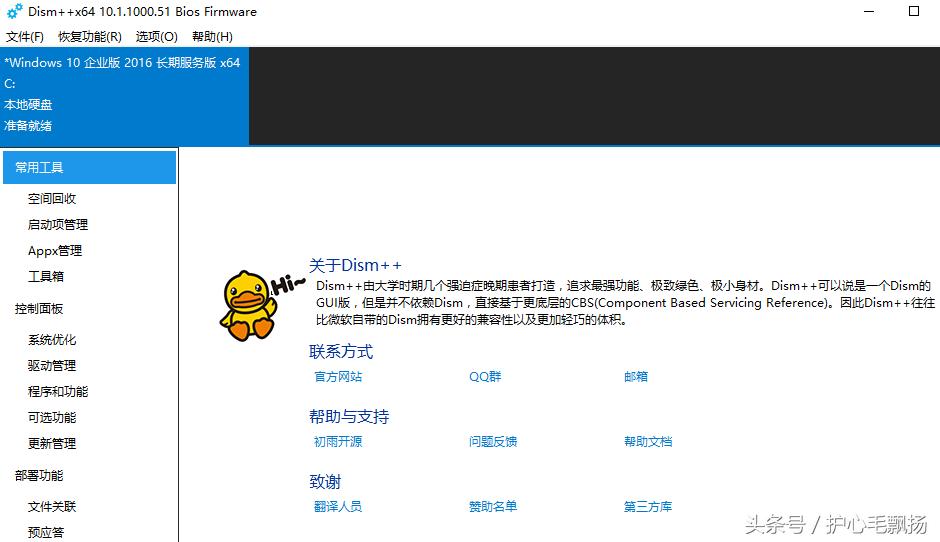Screen dimensions: 940x542
Task: Click the 赞助名单 link
Action: click(x=493, y=507)
